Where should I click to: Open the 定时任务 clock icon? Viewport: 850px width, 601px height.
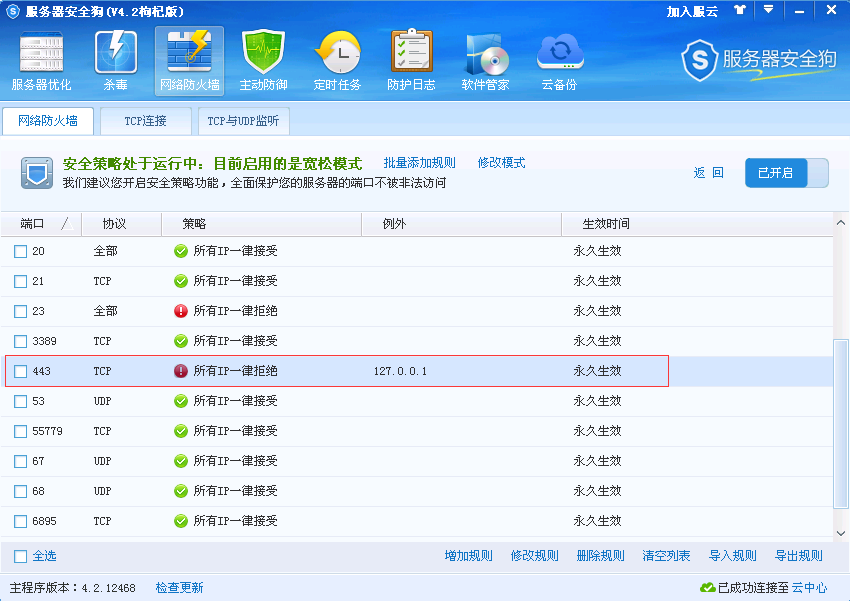coord(337,61)
